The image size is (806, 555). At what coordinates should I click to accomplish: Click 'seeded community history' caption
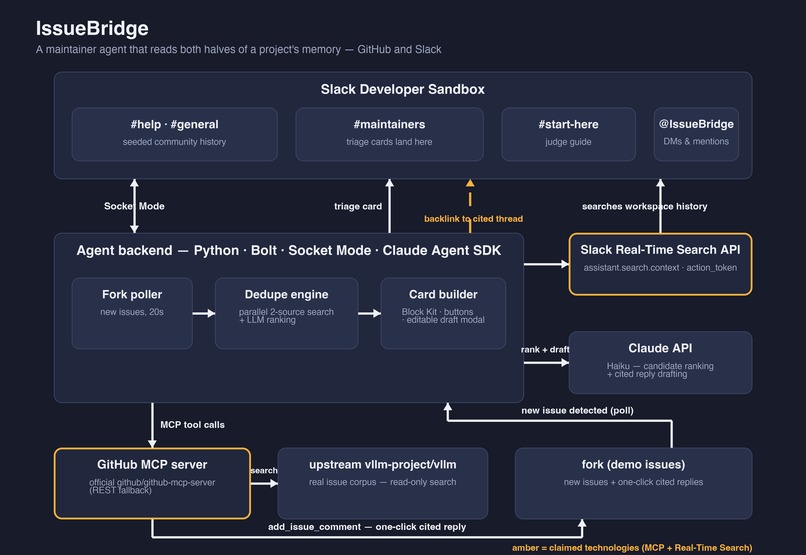coord(174,142)
